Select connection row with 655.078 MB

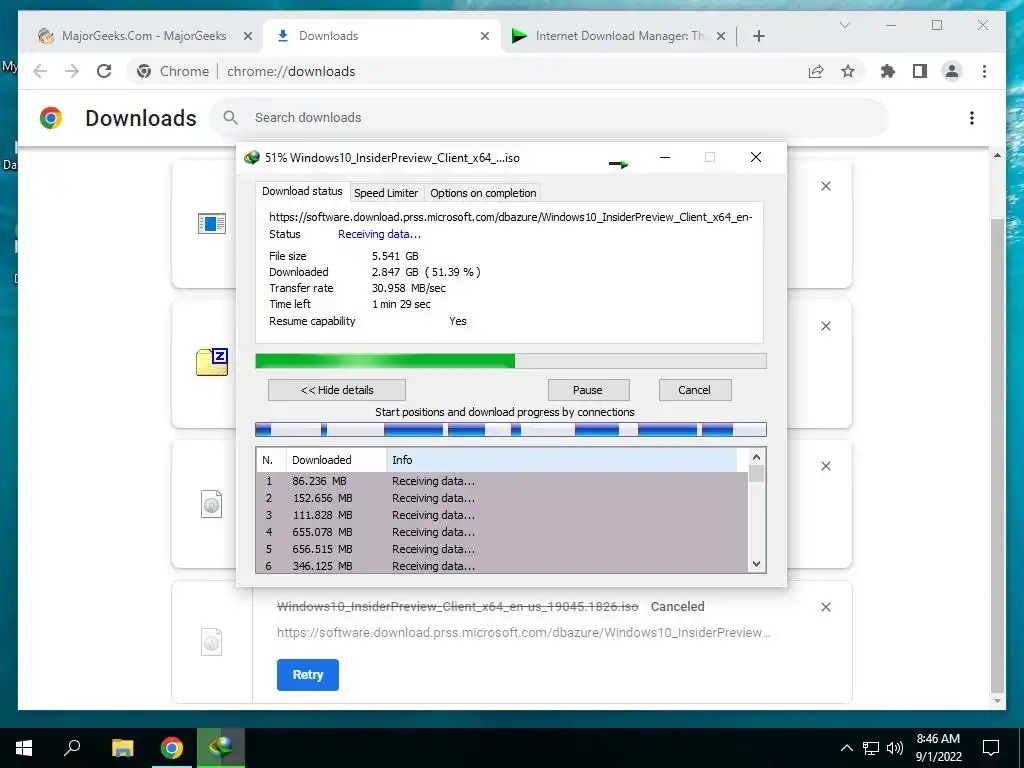(x=502, y=532)
